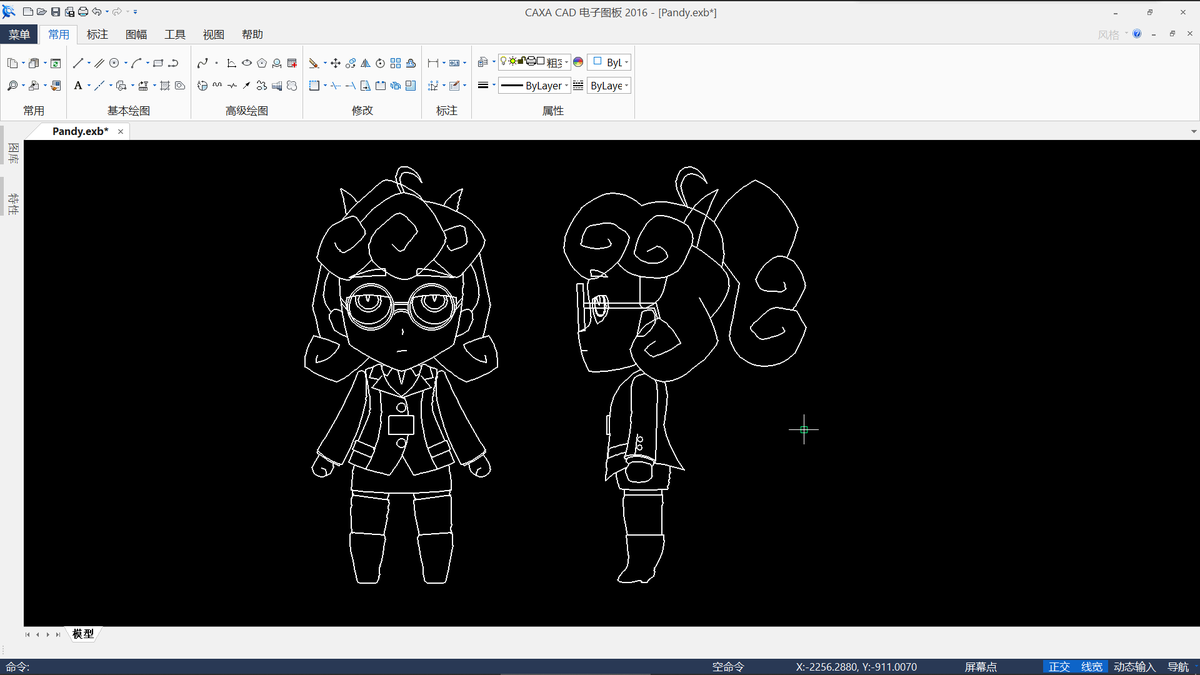Select the Pandy.exb document tab
The height and width of the screenshot is (675, 1200).
(80, 131)
